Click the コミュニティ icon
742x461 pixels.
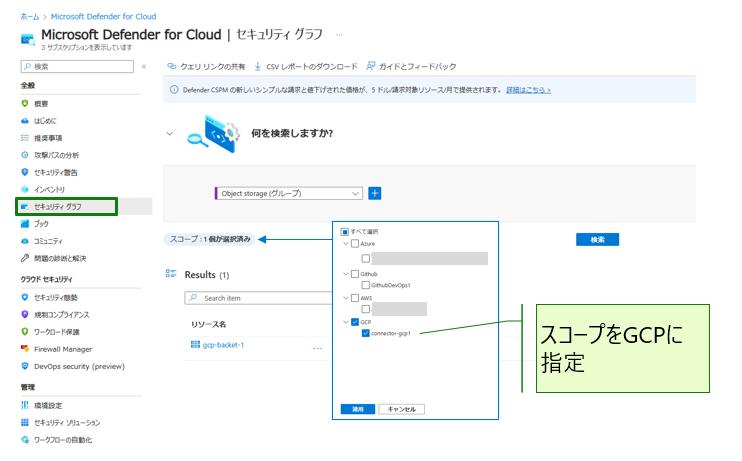[x=25, y=241]
